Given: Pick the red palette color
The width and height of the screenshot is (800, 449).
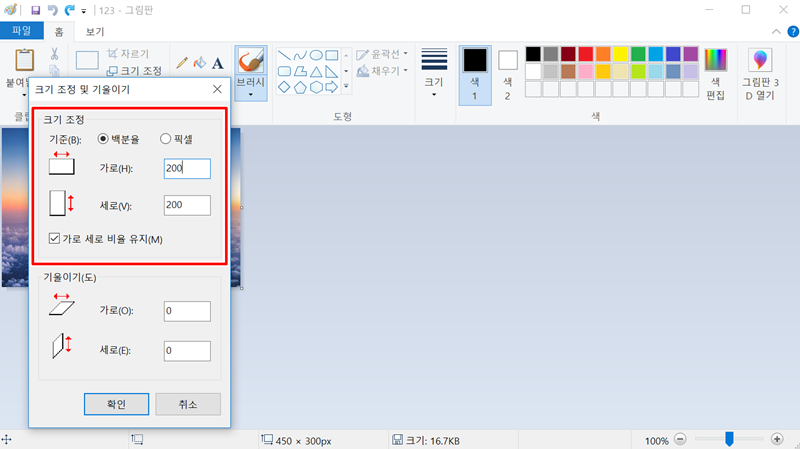Looking at the screenshot, I should (586, 54).
